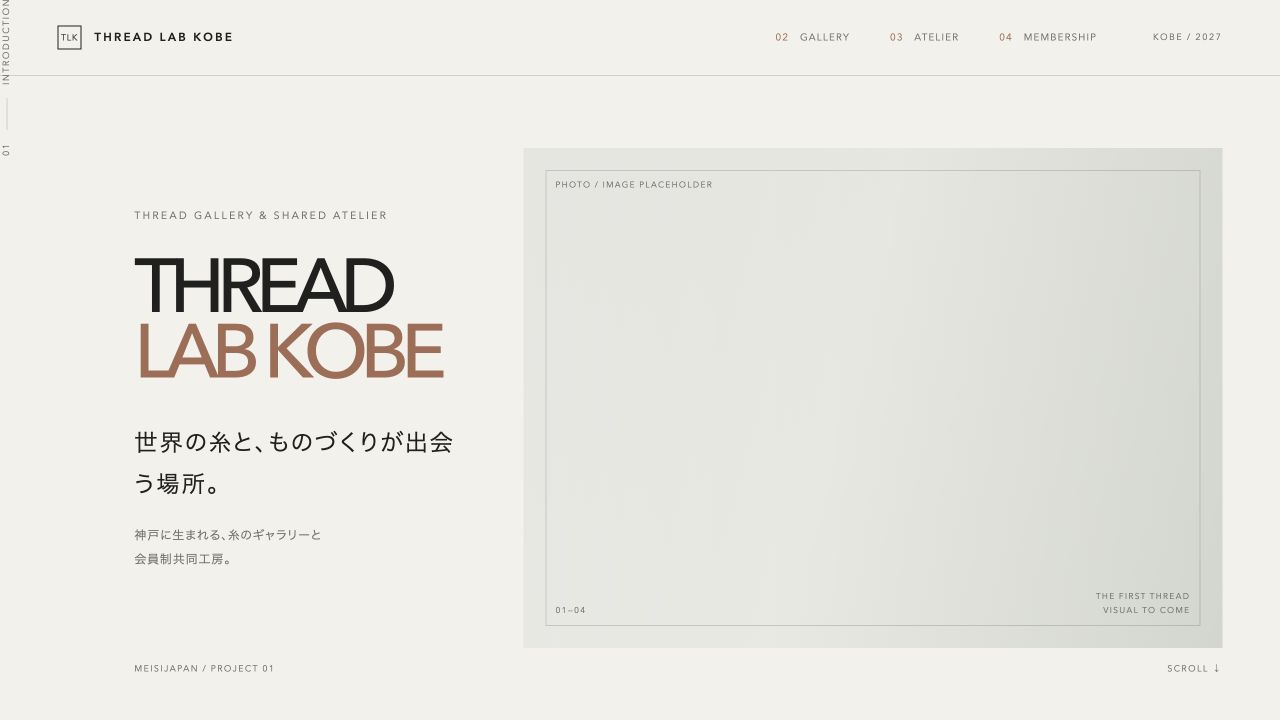Click the image placeholder panel
1280x720 pixels.
(x=873, y=398)
